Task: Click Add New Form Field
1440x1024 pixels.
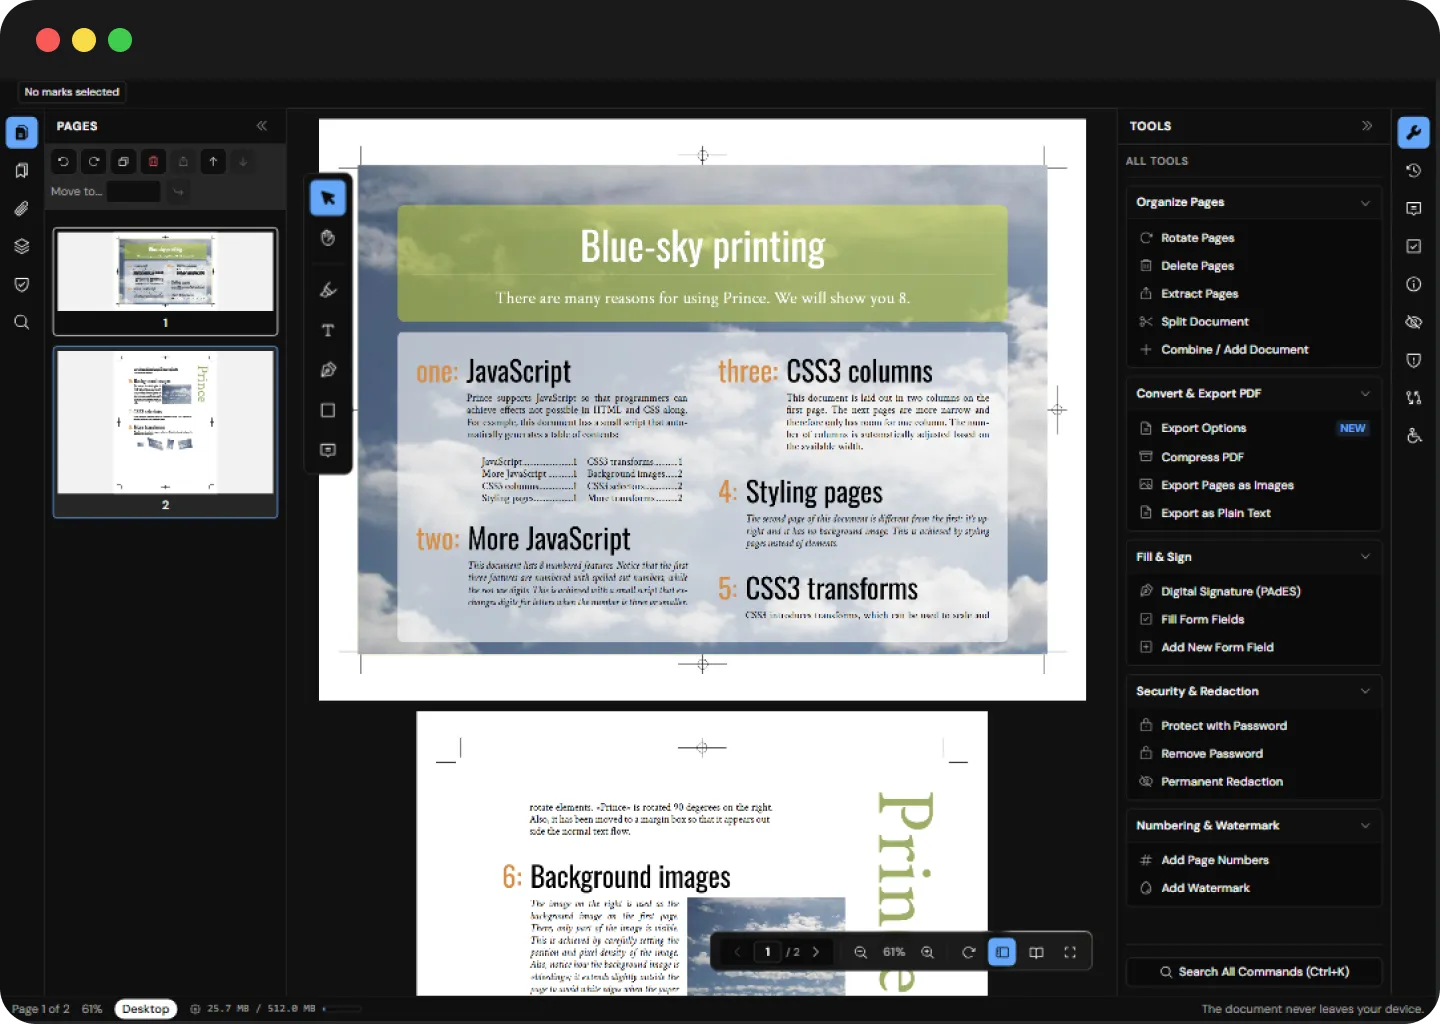Action: point(1254,647)
